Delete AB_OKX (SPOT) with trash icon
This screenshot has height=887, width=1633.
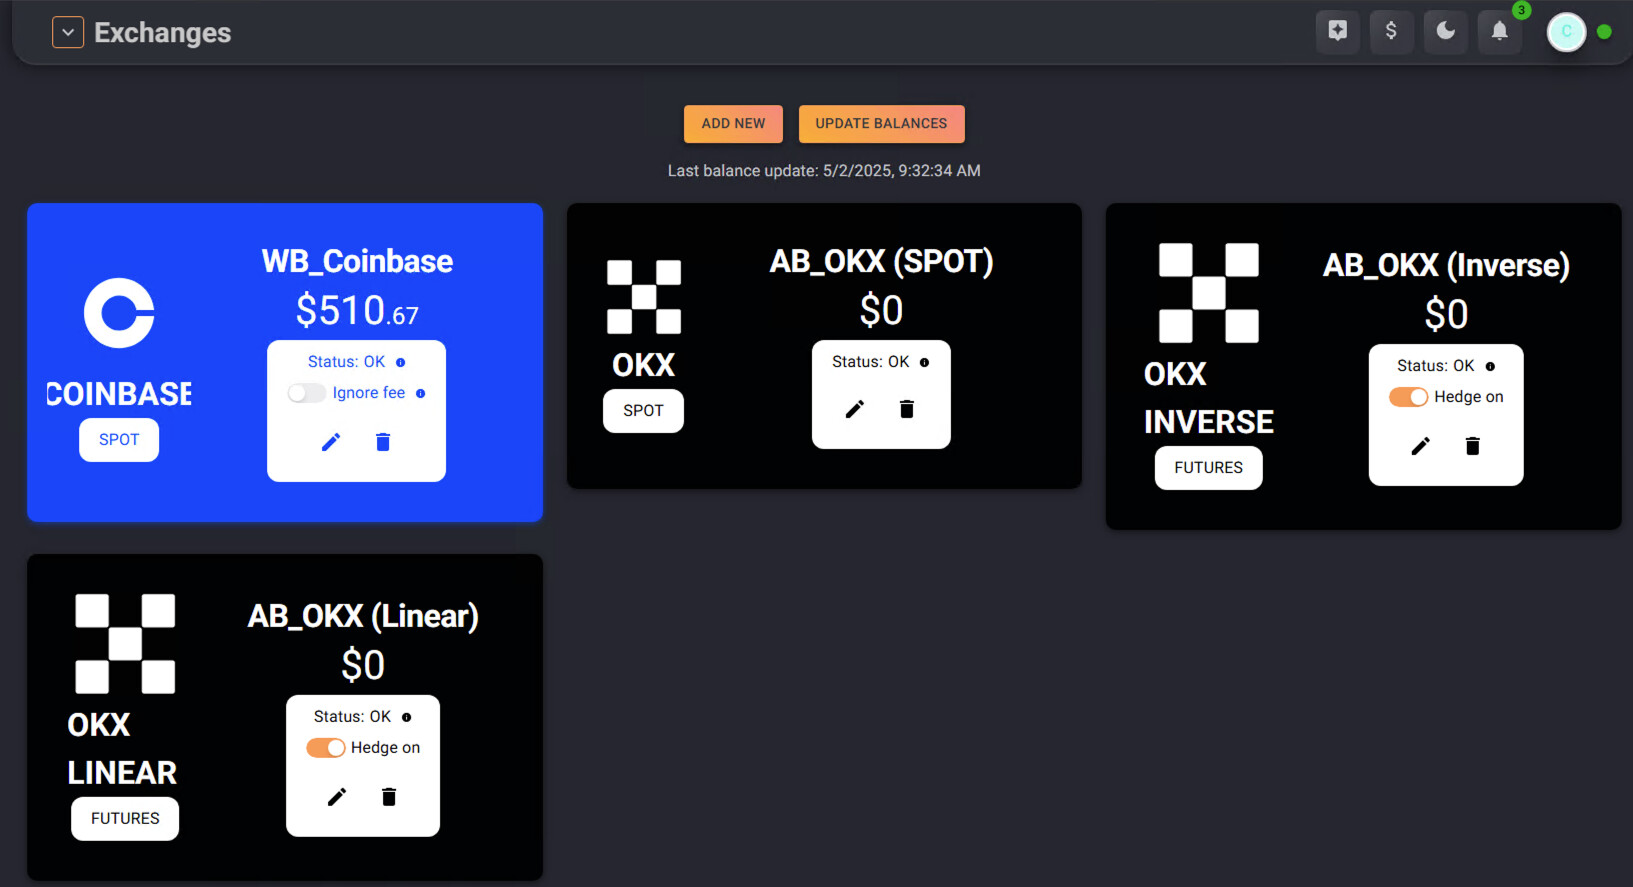[x=907, y=409]
